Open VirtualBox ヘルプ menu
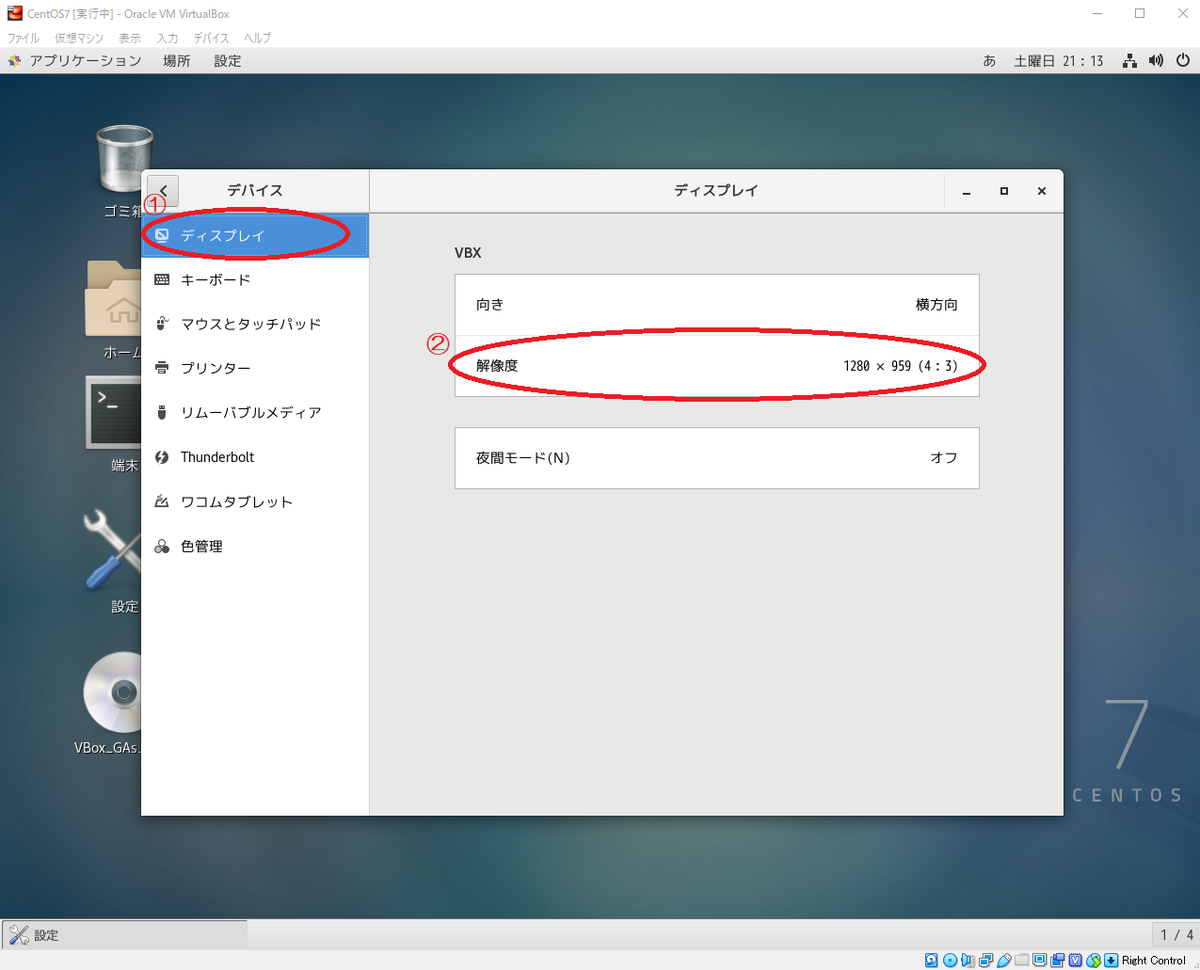 coord(258,38)
